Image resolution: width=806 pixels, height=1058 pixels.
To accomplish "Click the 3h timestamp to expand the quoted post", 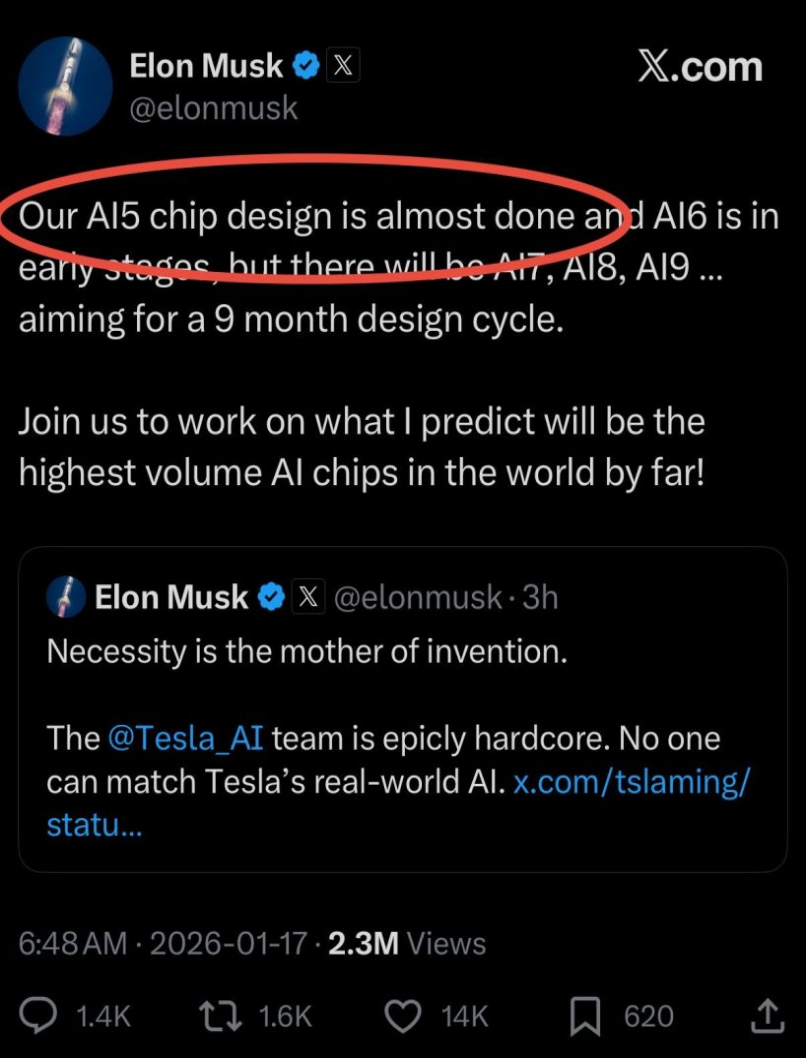I will (x=536, y=596).
